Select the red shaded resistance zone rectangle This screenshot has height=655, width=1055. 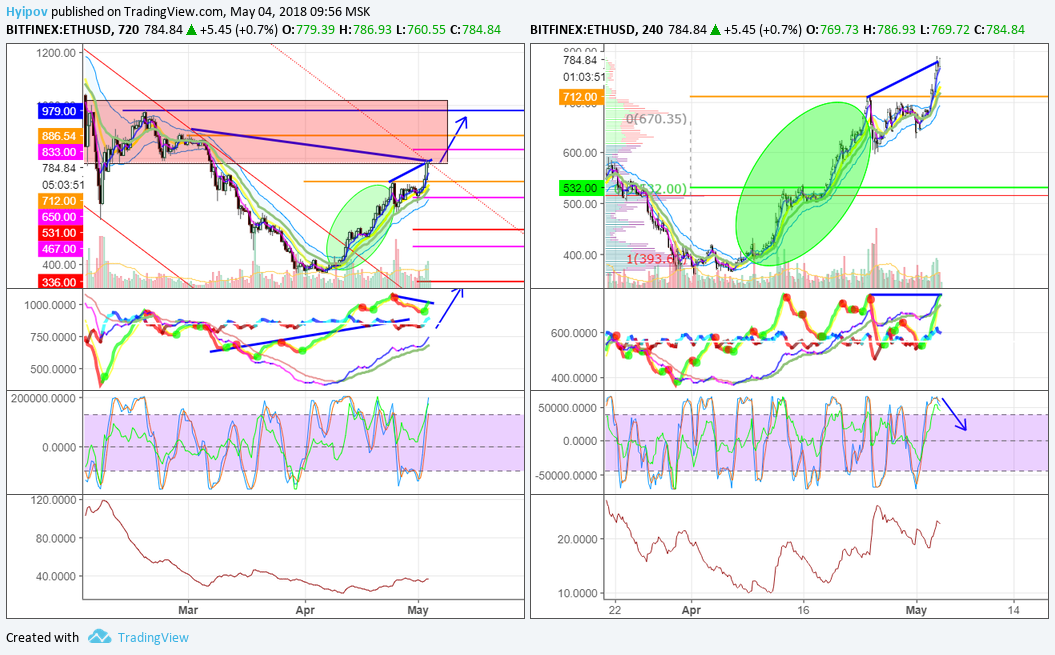[x=266, y=132]
